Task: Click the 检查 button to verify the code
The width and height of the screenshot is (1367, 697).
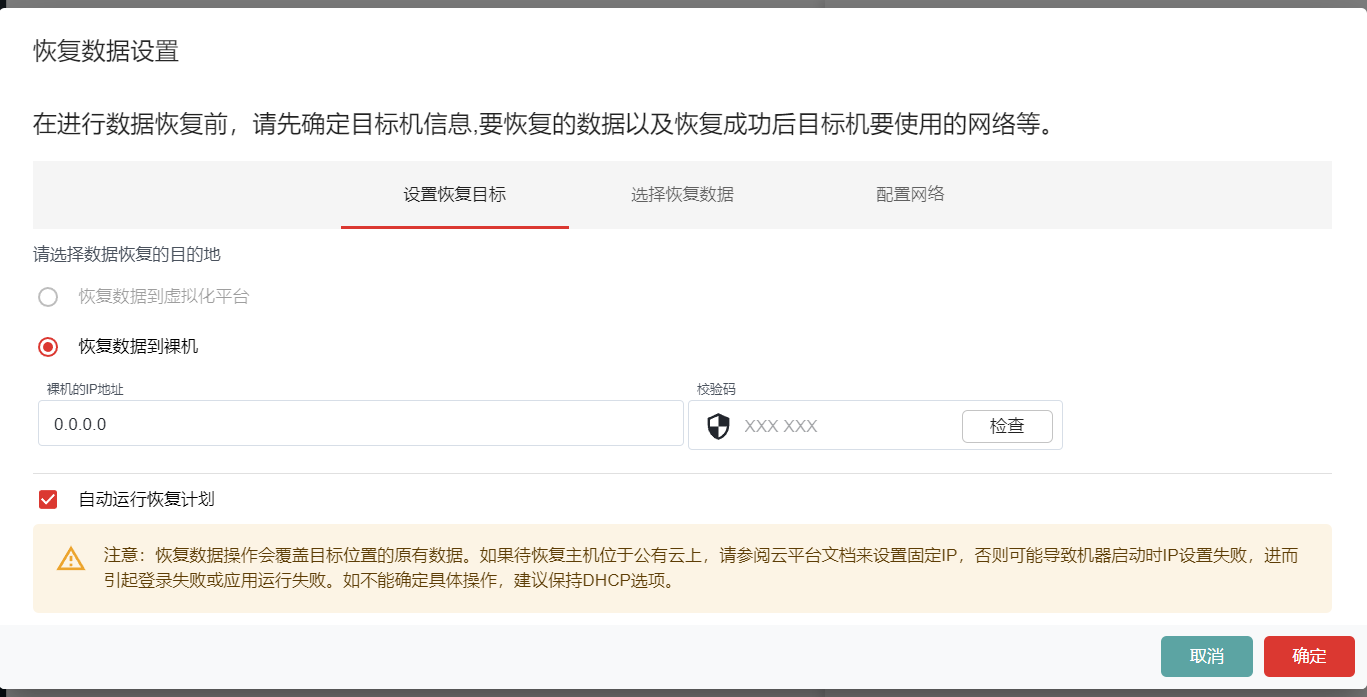Action: coord(1007,425)
